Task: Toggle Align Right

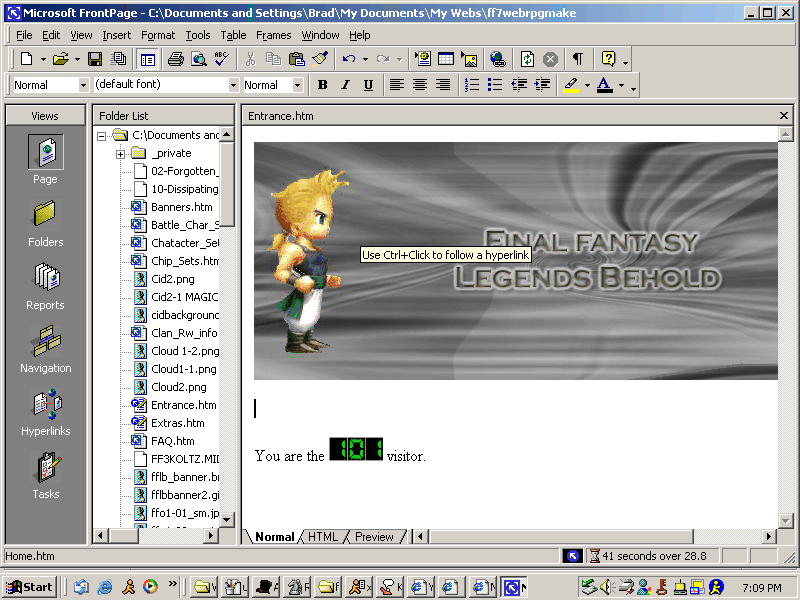Action: 443,85
